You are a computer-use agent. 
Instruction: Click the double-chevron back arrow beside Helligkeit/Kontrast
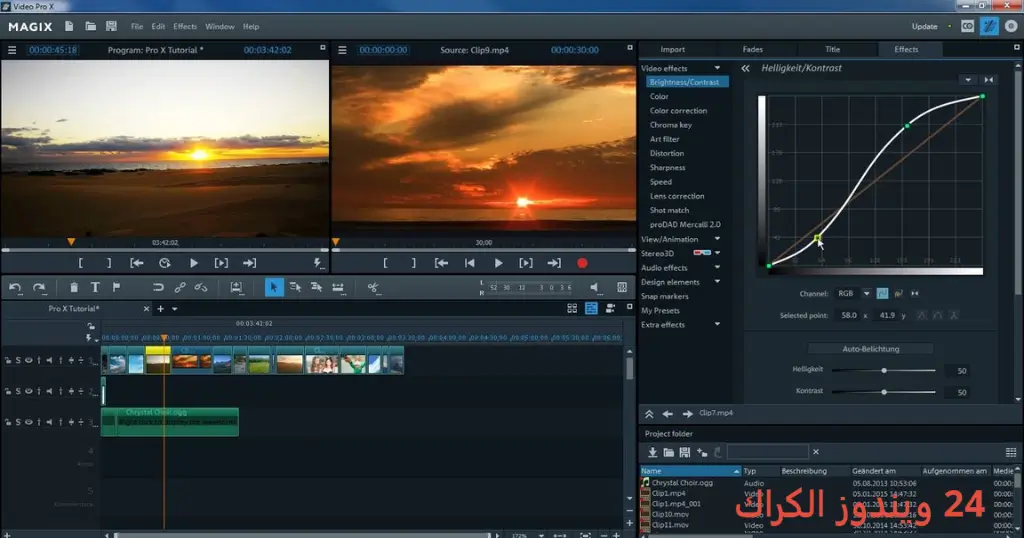pyautogui.click(x=745, y=68)
